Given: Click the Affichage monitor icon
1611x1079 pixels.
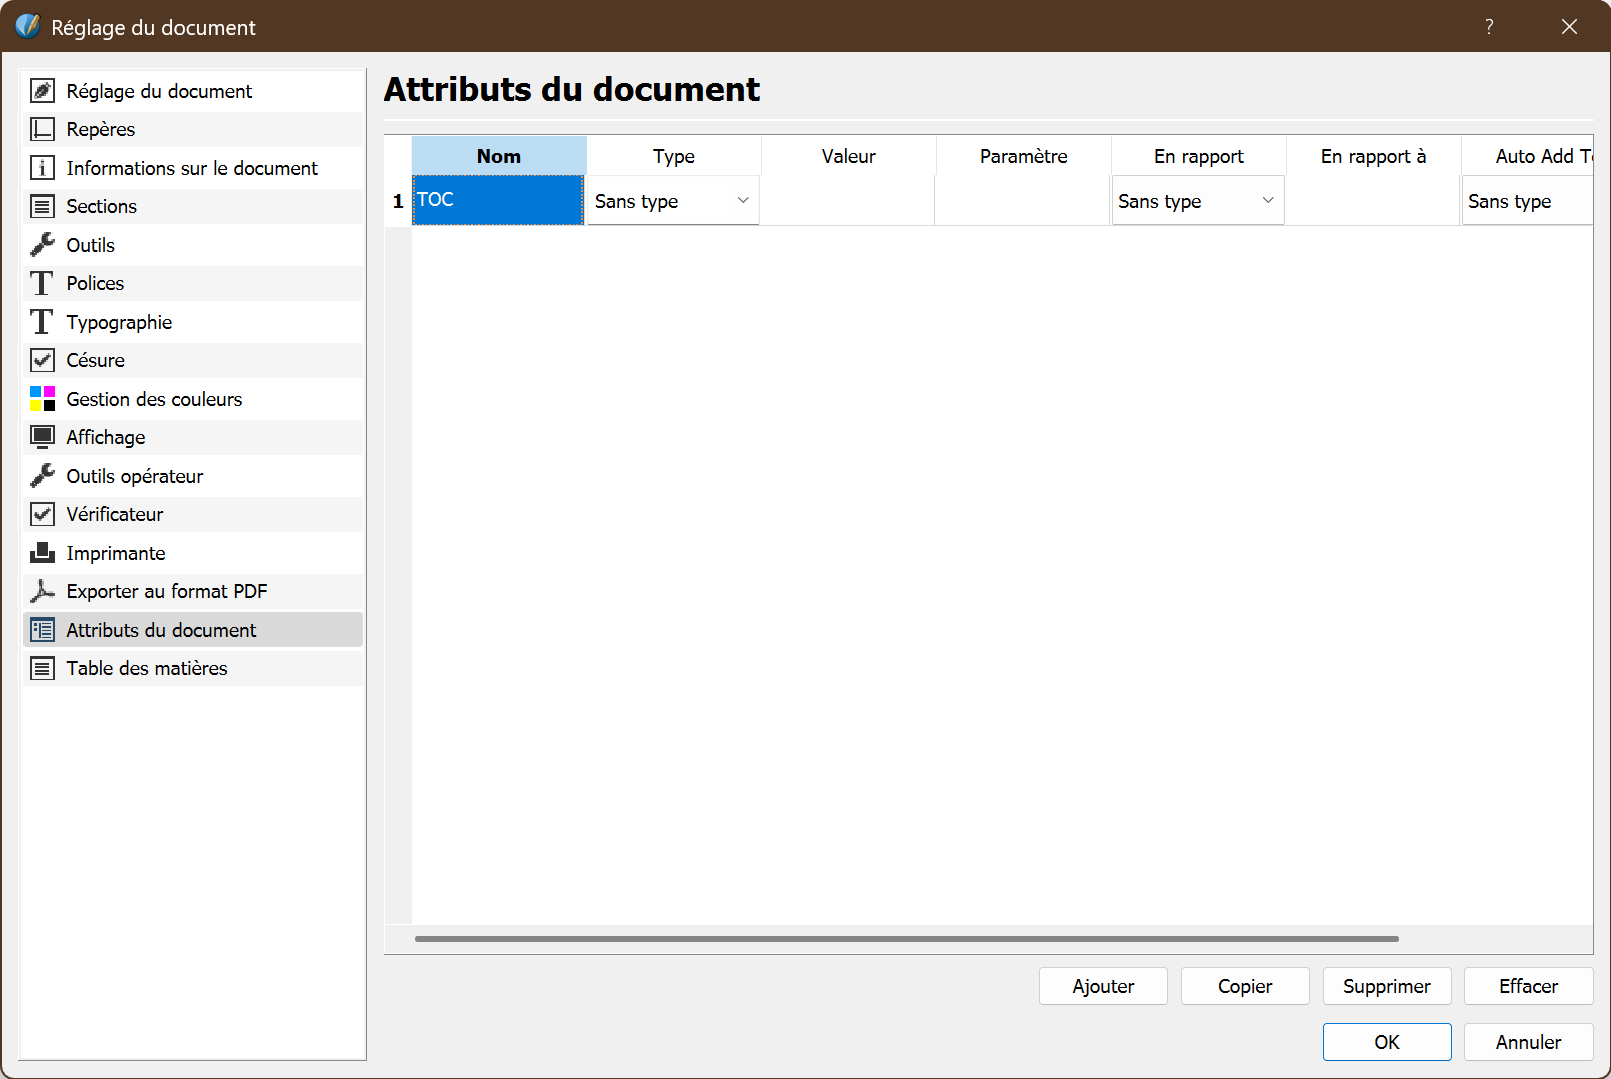Looking at the screenshot, I should [43, 437].
